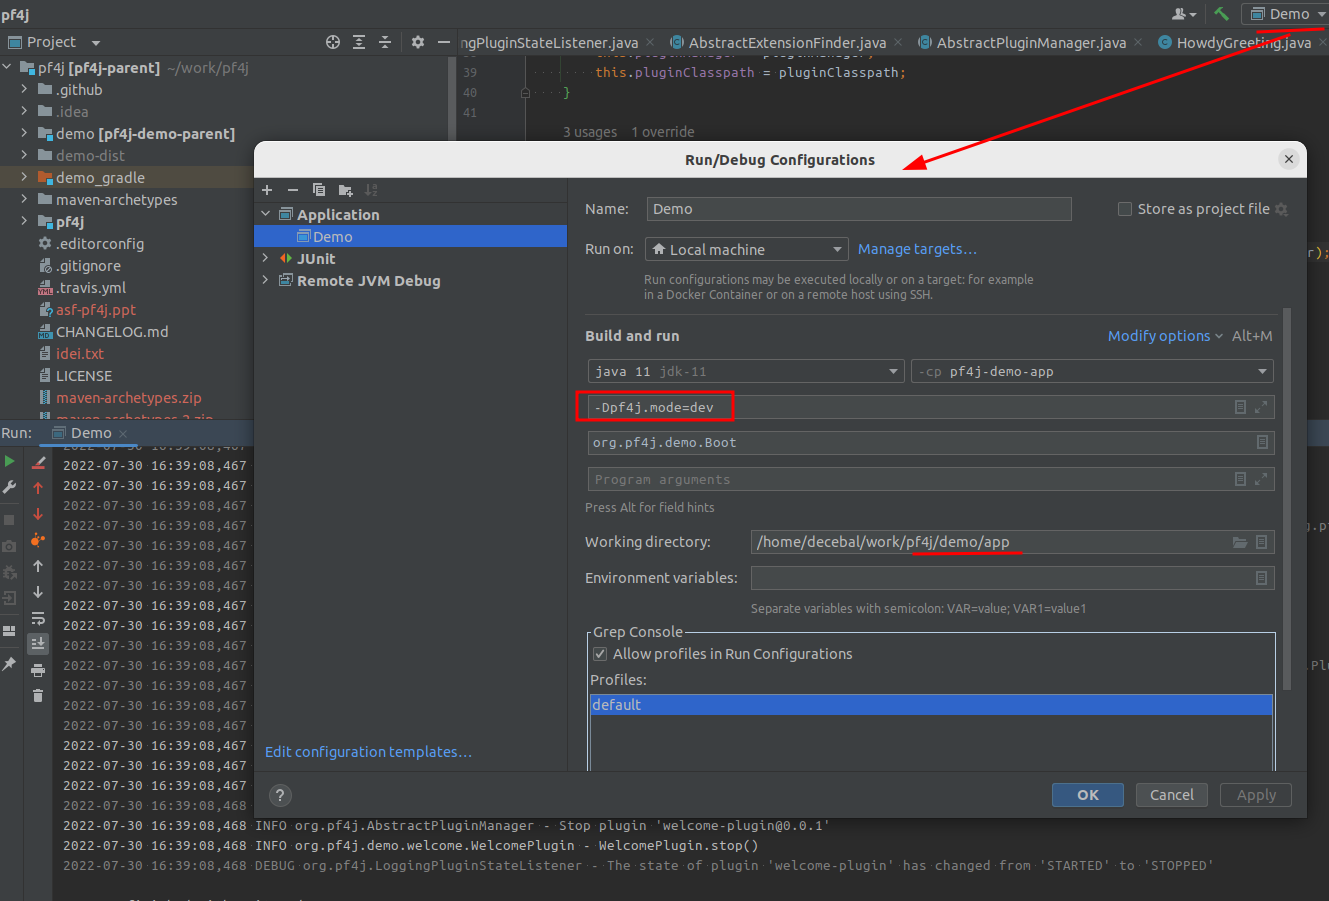The height and width of the screenshot is (901, 1329).
Task: Select opened file target icon in Project panel
Action: tap(333, 42)
